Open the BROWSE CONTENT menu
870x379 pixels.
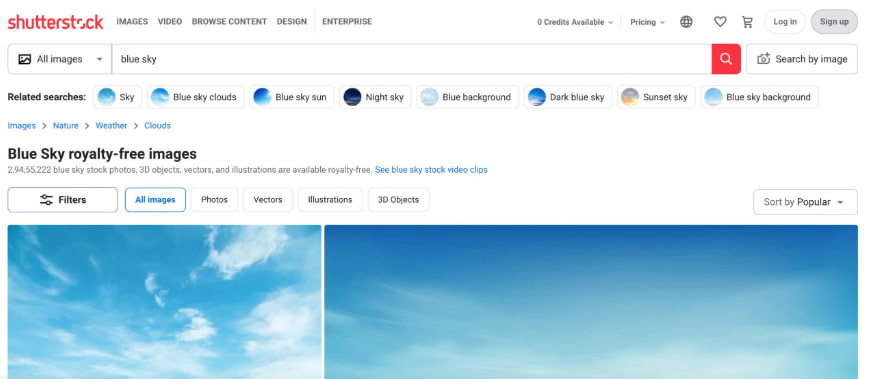(x=229, y=22)
